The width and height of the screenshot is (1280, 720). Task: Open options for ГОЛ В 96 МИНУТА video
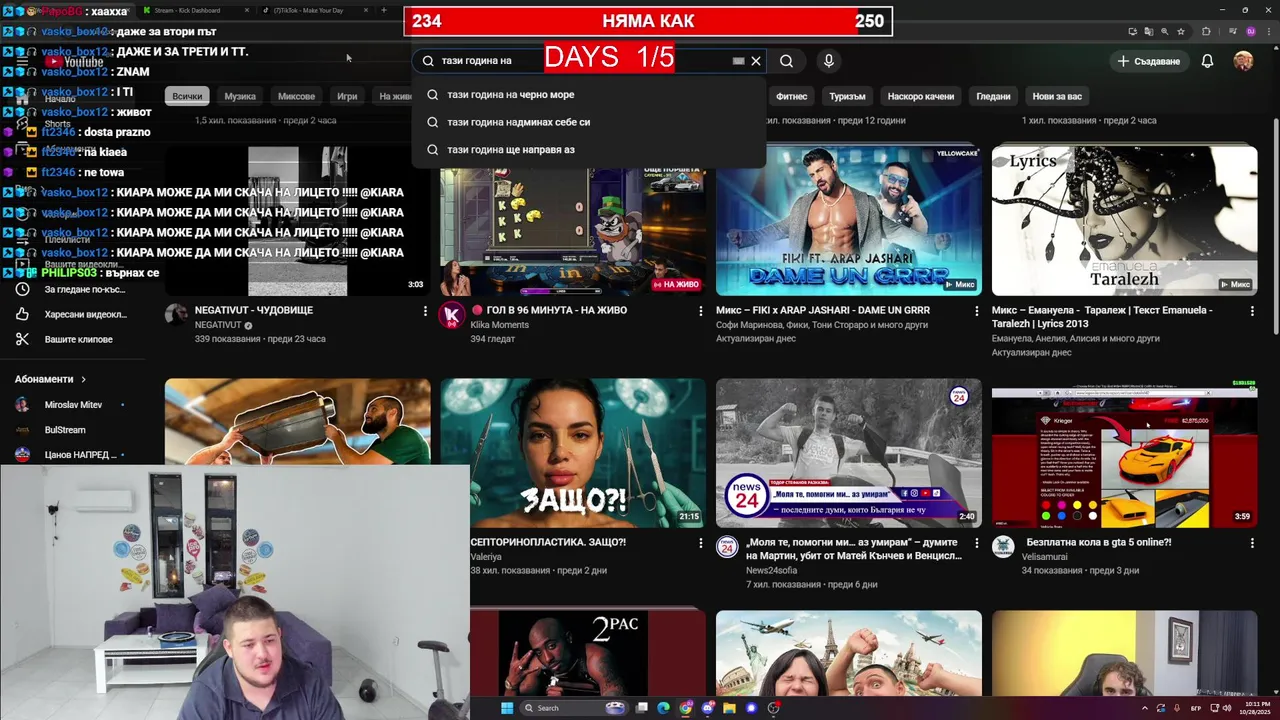(x=701, y=311)
